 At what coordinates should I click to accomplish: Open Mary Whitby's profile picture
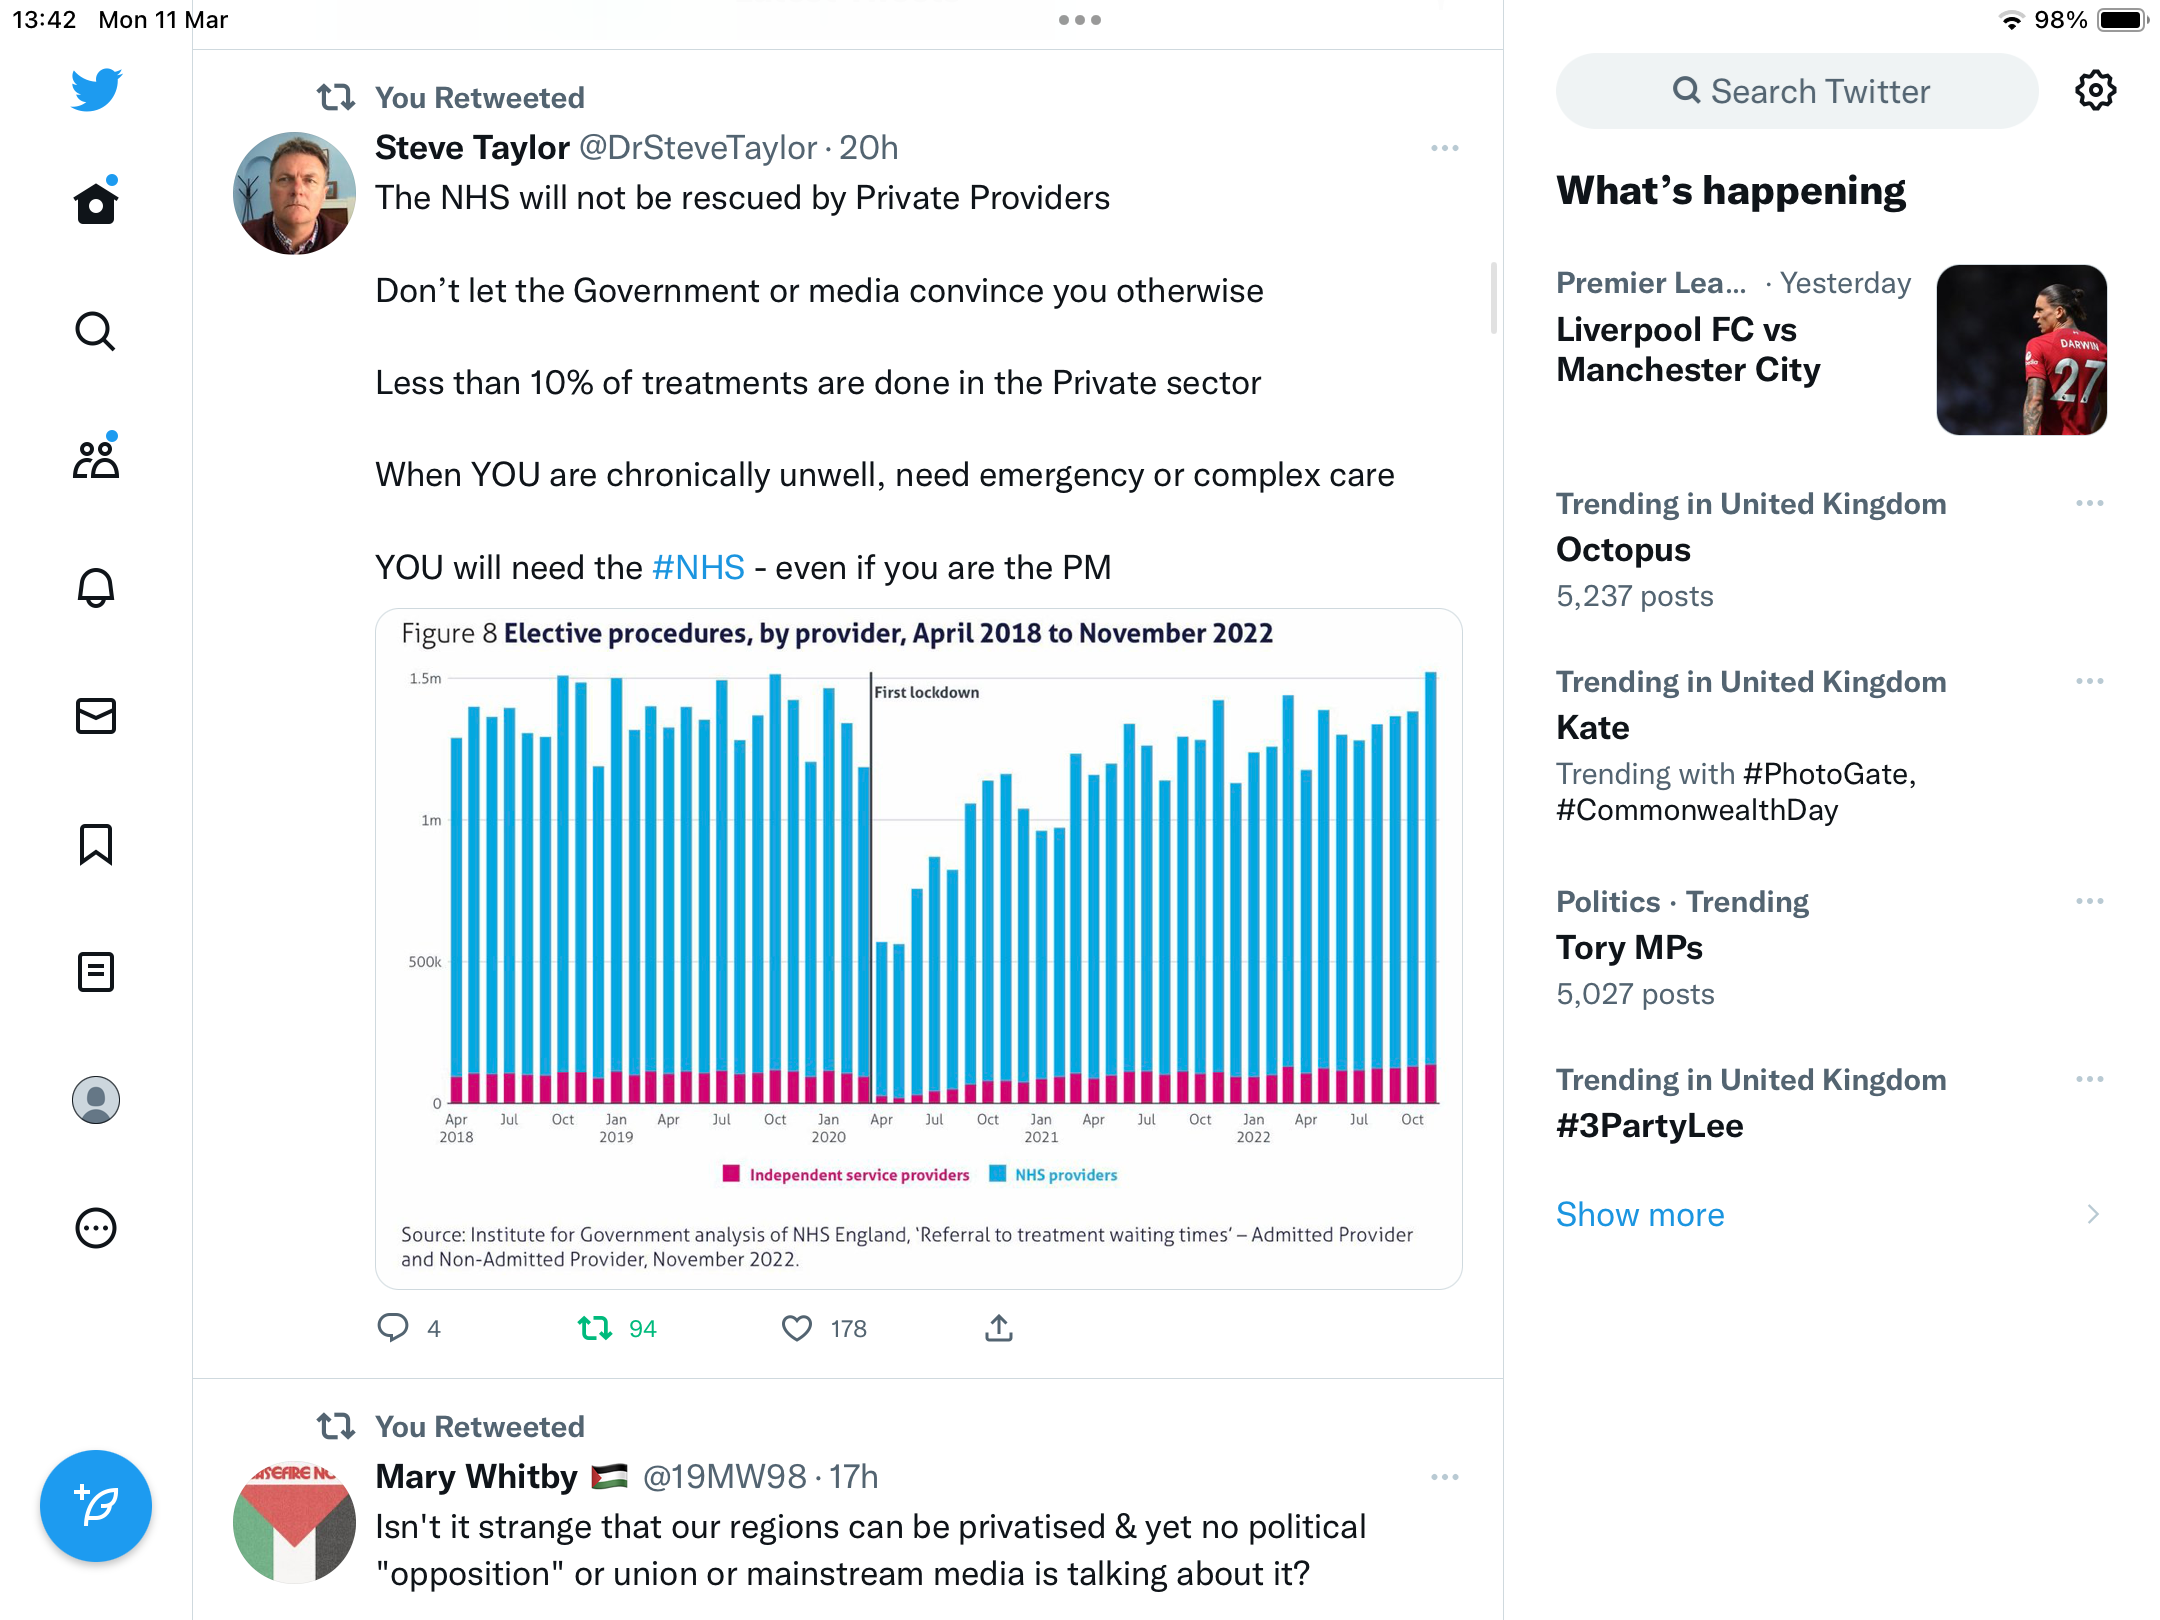tap(294, 1522)
